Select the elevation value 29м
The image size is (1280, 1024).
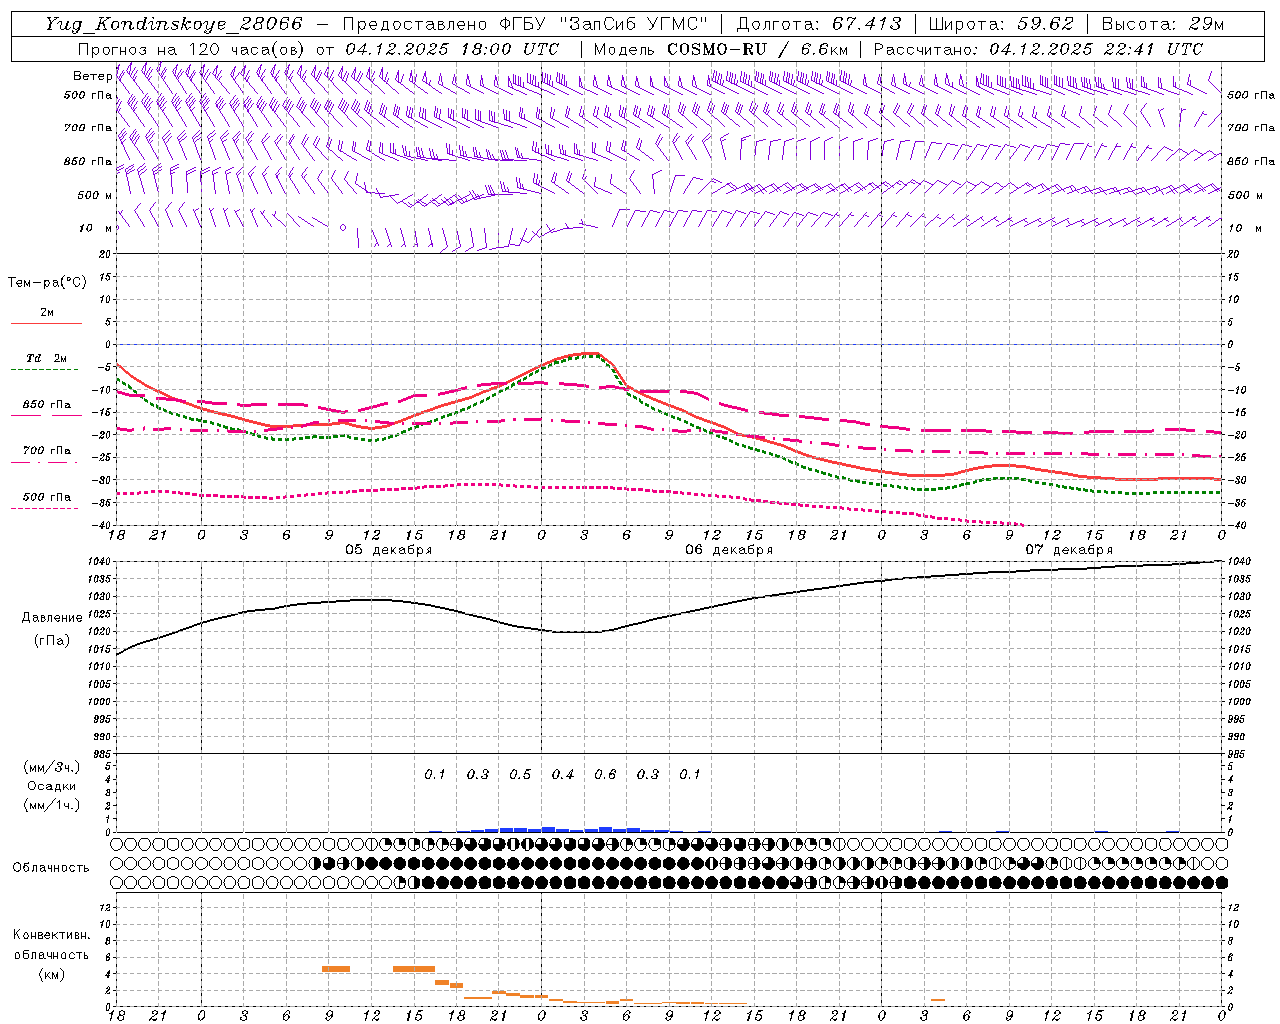pyautogui.click(x=1207, y=24)
